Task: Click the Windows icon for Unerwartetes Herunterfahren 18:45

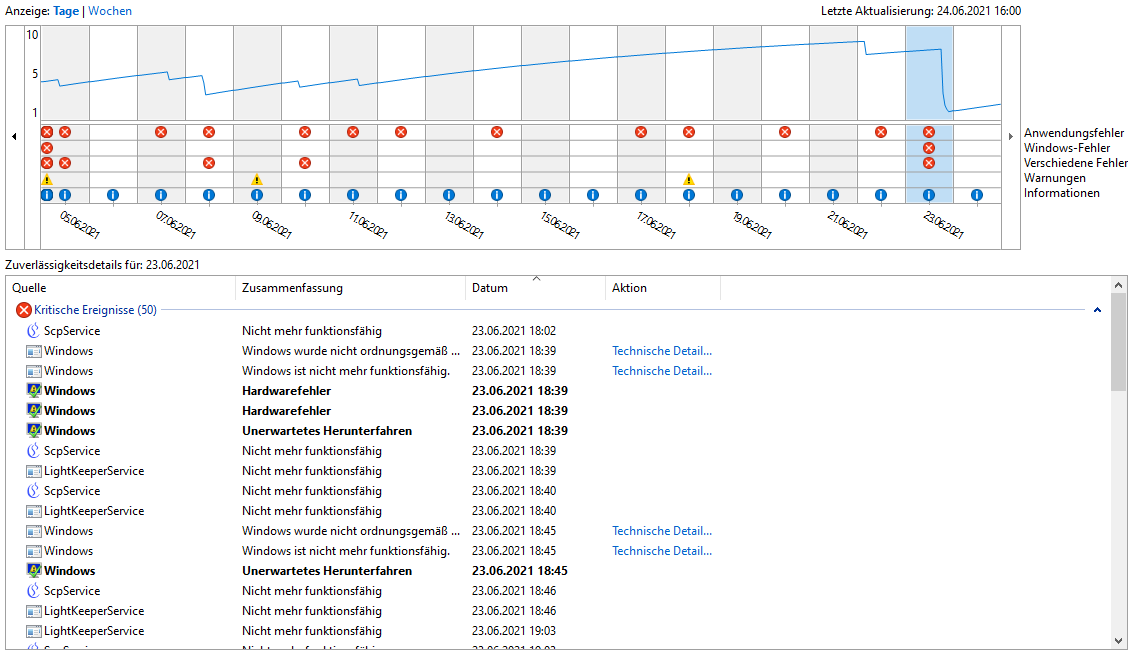Action: [33, 571]
